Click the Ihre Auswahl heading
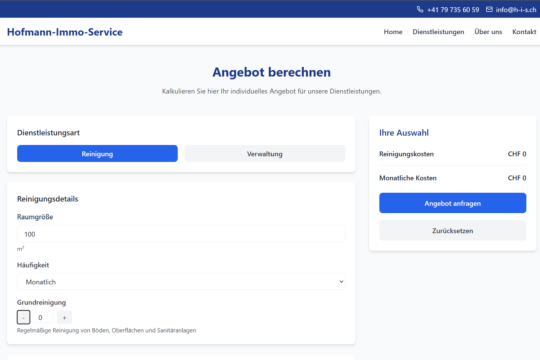 [404, 133]
